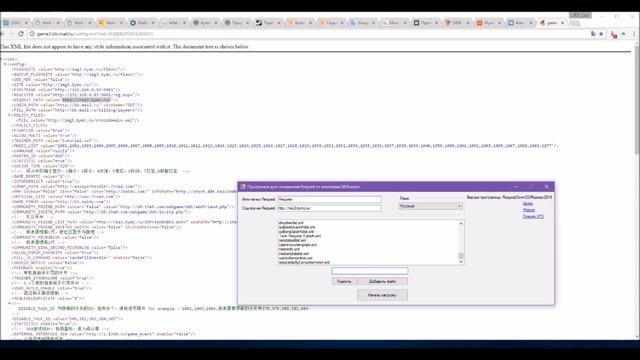Switch to the active 'game' browser tab
The image size is (640, 360).
tap(552, 23)
